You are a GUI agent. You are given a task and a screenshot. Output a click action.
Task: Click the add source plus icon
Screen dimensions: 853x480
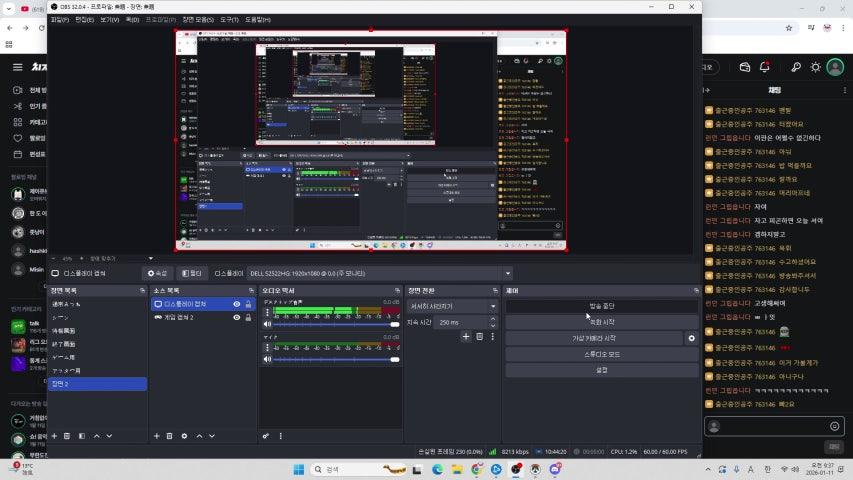point(157,436)
